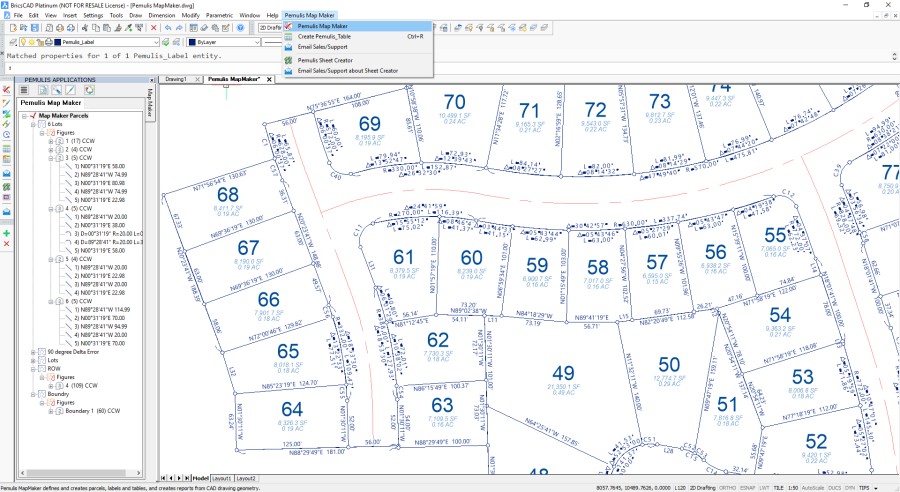
Task: Expand the 90 degree Delta Error node
Action: click(33, 352)
